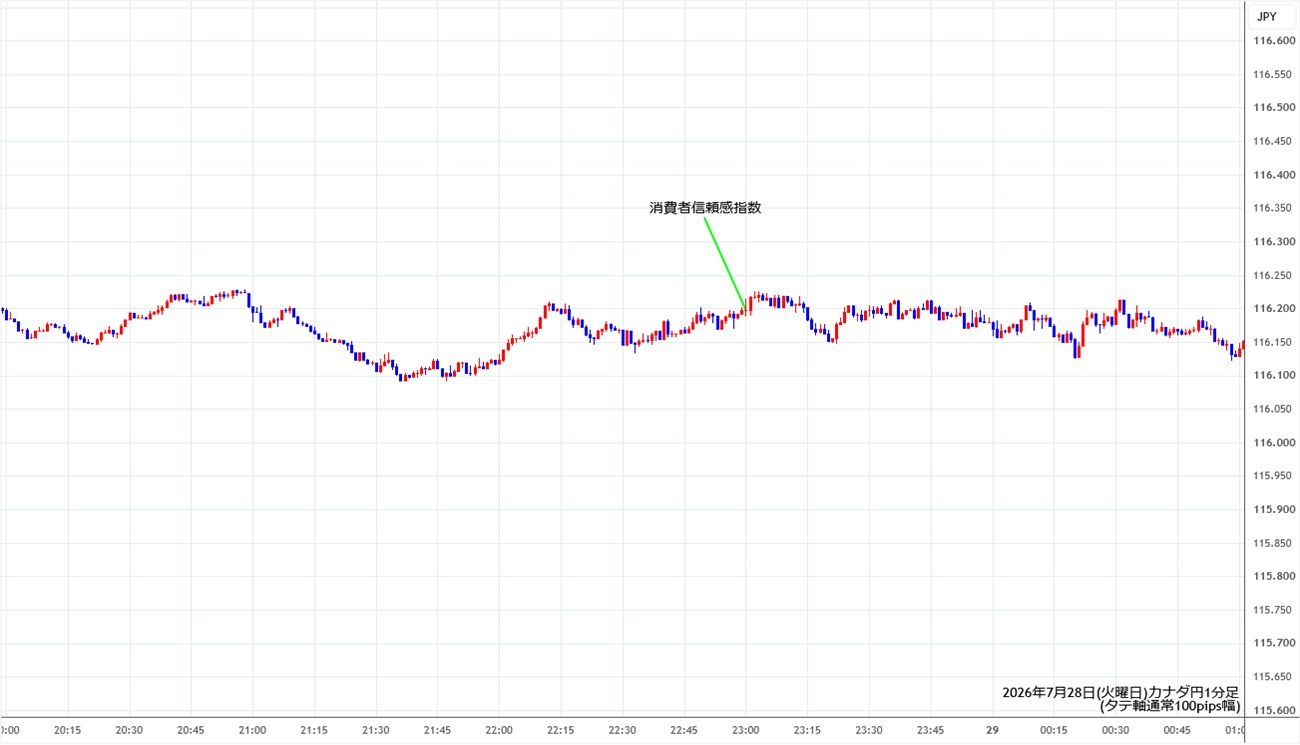
Task: Click the JPY currency label
Action: (x=1266, y=16)
